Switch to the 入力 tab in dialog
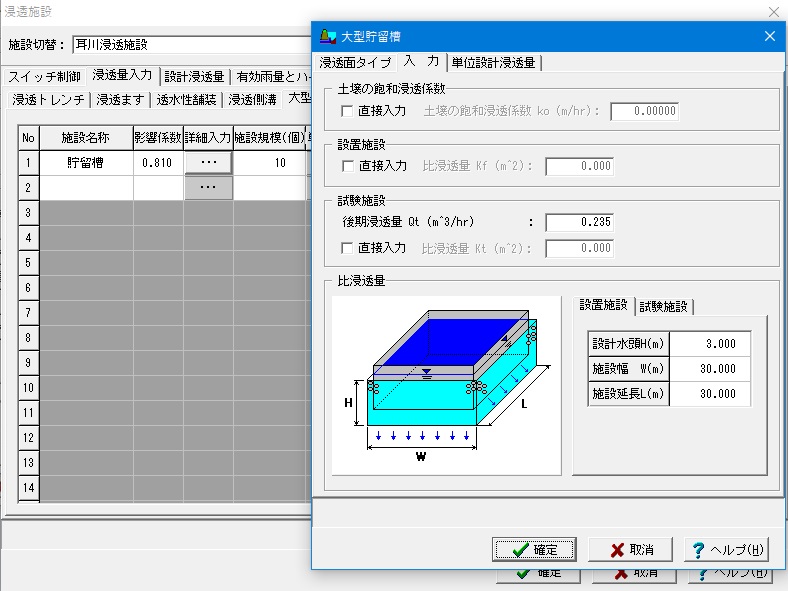Screen dimensions: 788x591 pos(421,61)
